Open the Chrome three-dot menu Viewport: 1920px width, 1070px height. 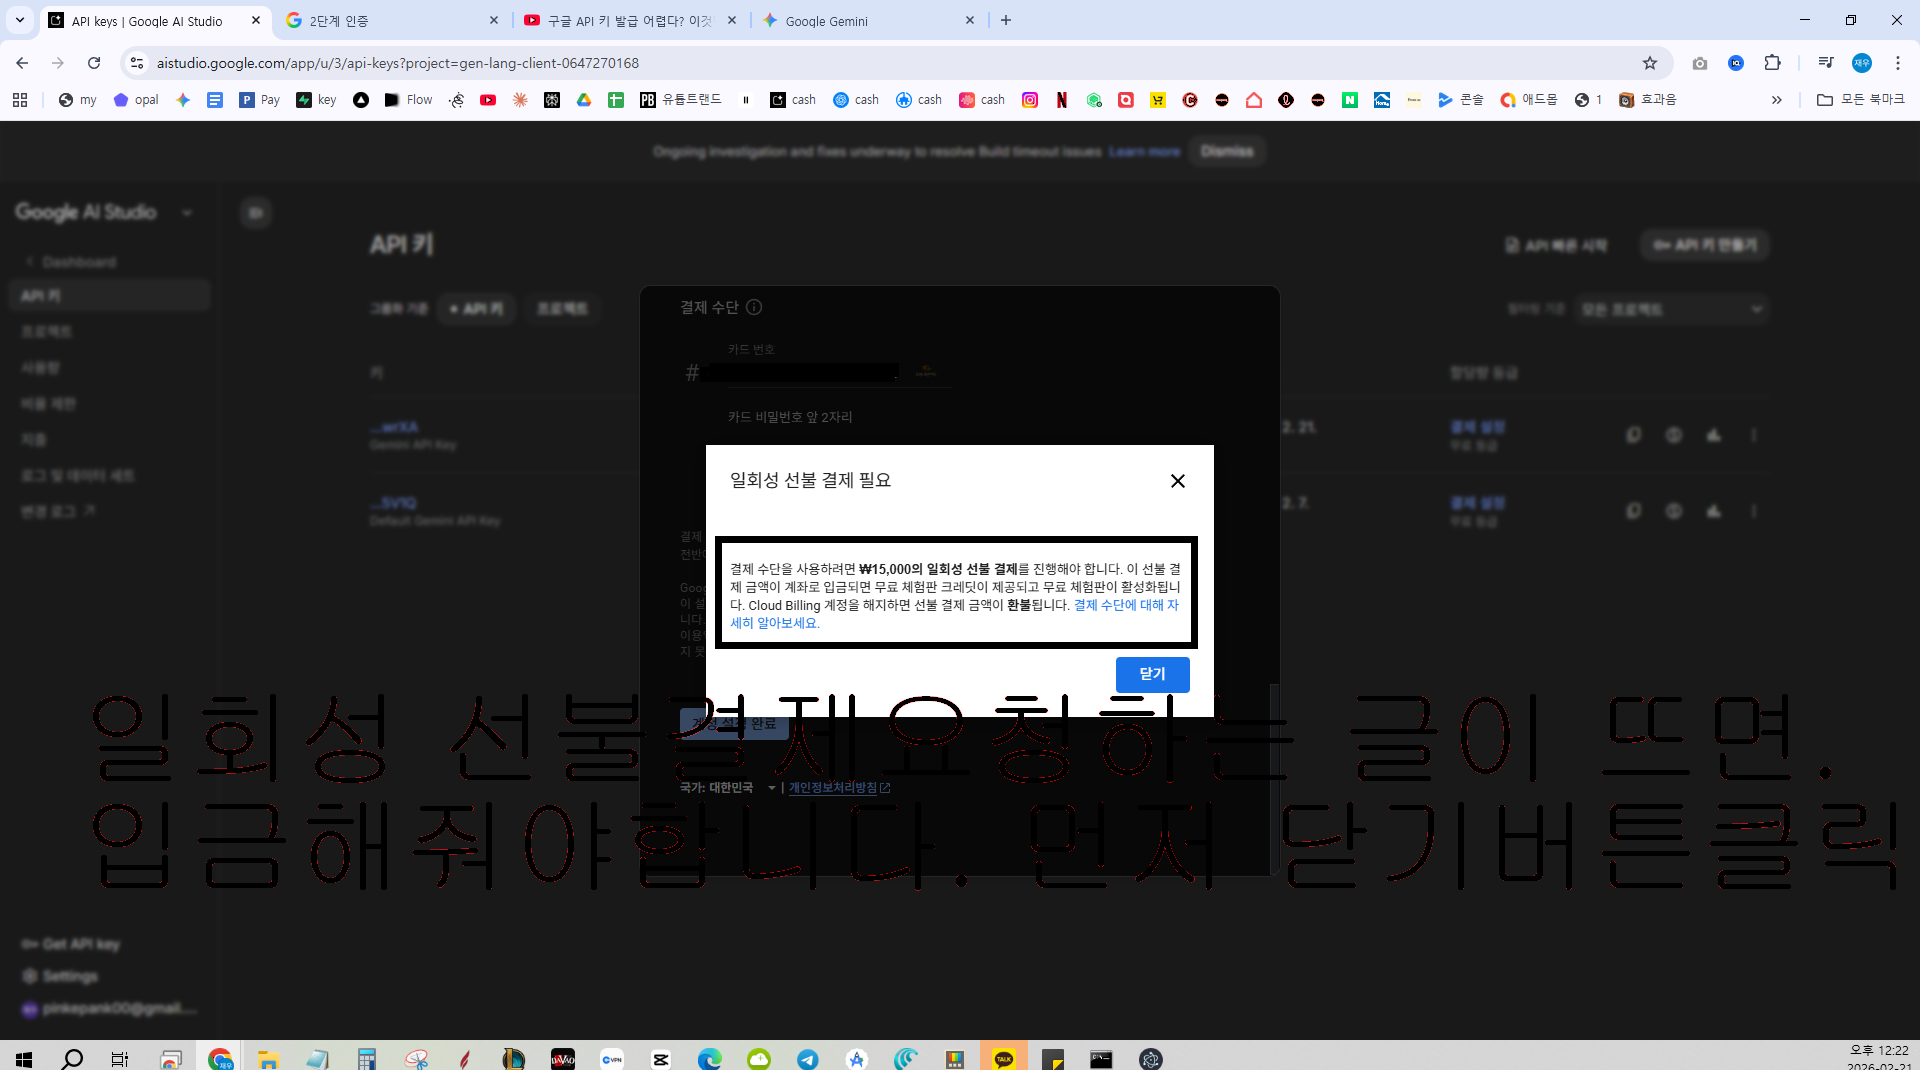1898,63
